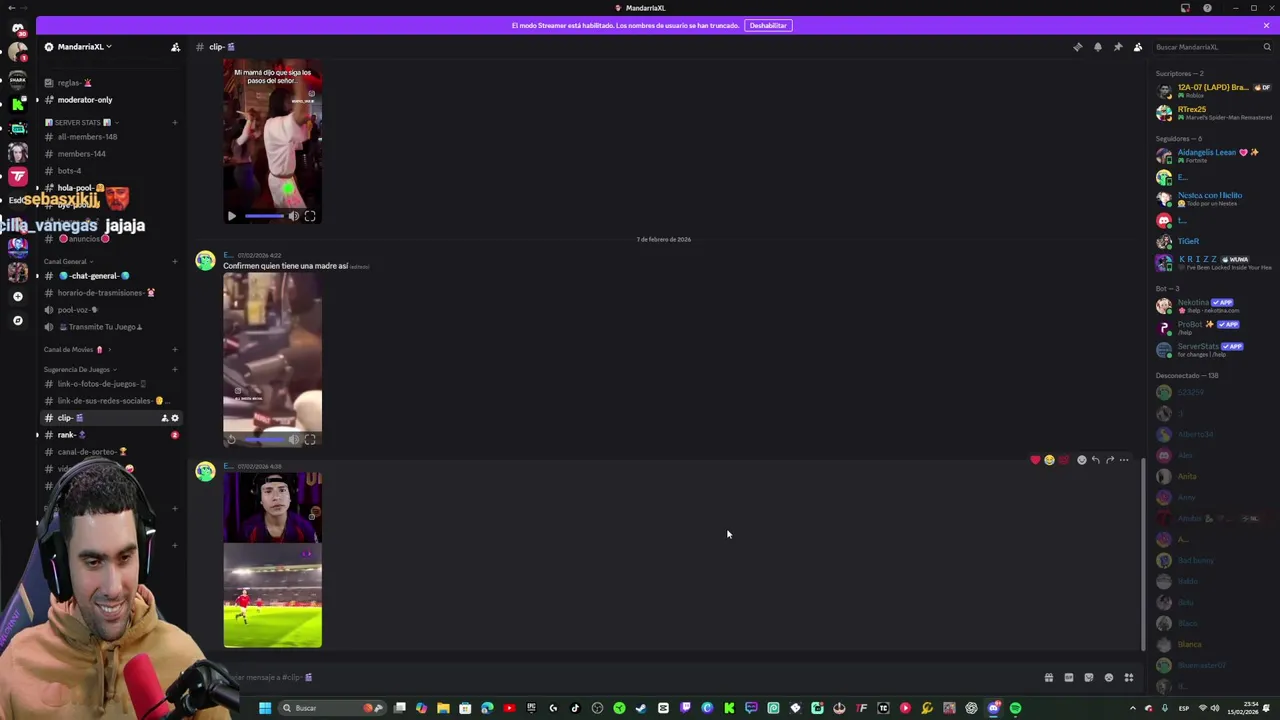Viewport: 1280px width, 720px height.
Task: Toggle the member list panel
Action: pyautogui.click(x=1137, y=47)
